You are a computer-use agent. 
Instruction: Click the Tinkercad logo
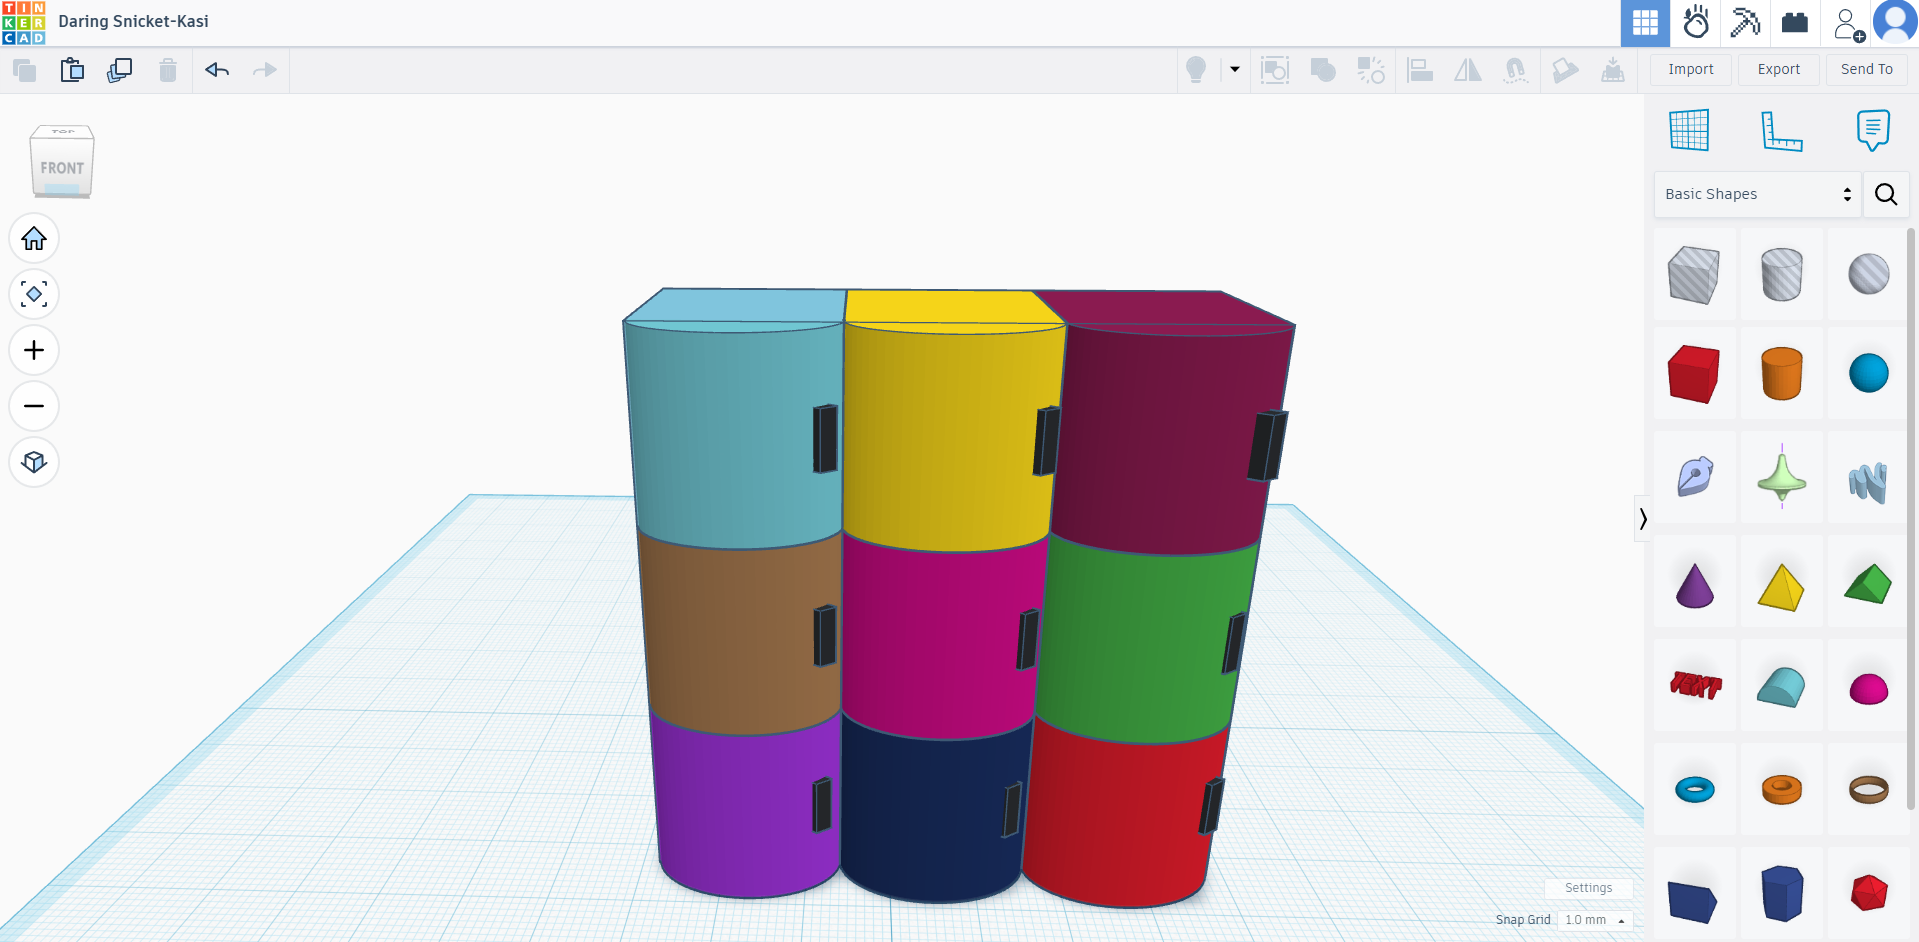click(x=23, y=23)
